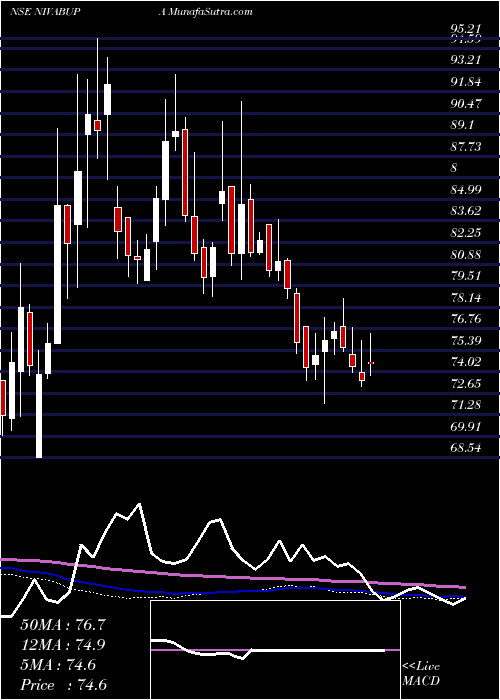
Task: Click the NSE NIVABUP ticker label
Action: coord(45,12)
